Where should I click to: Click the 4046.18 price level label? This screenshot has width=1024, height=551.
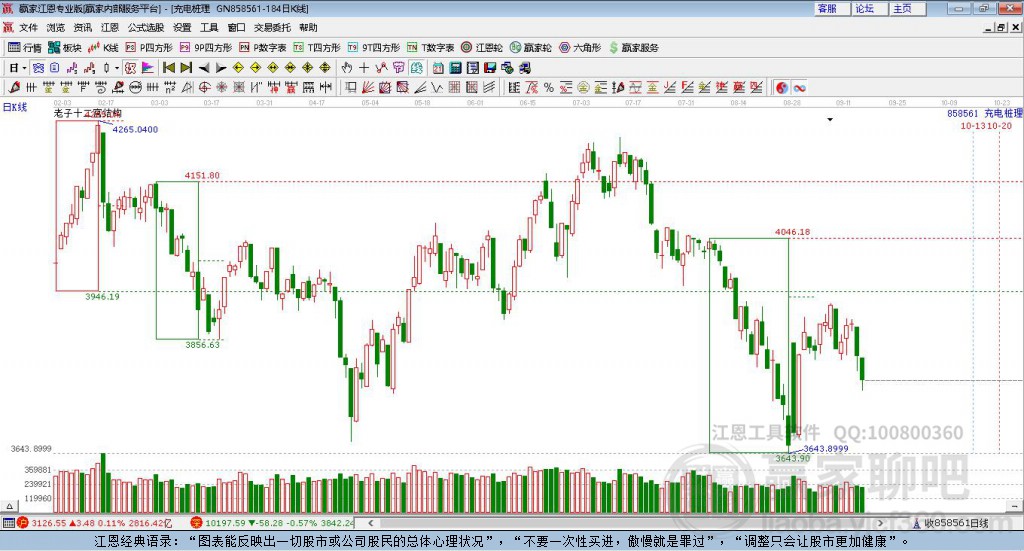pos(792,232)
